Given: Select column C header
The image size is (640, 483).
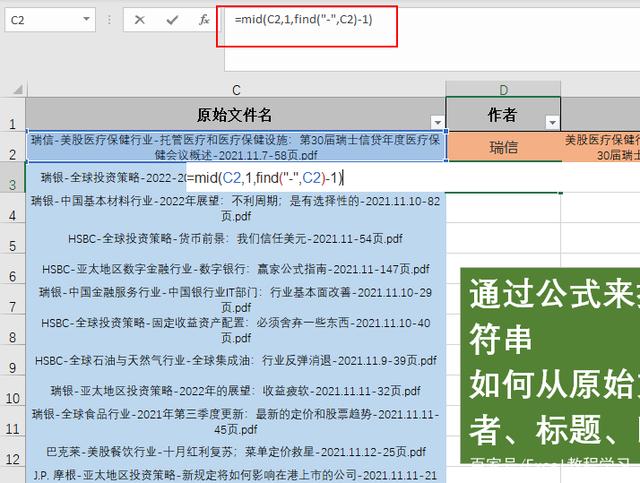Looking at the screenshot, I should (x=236, y=89).
